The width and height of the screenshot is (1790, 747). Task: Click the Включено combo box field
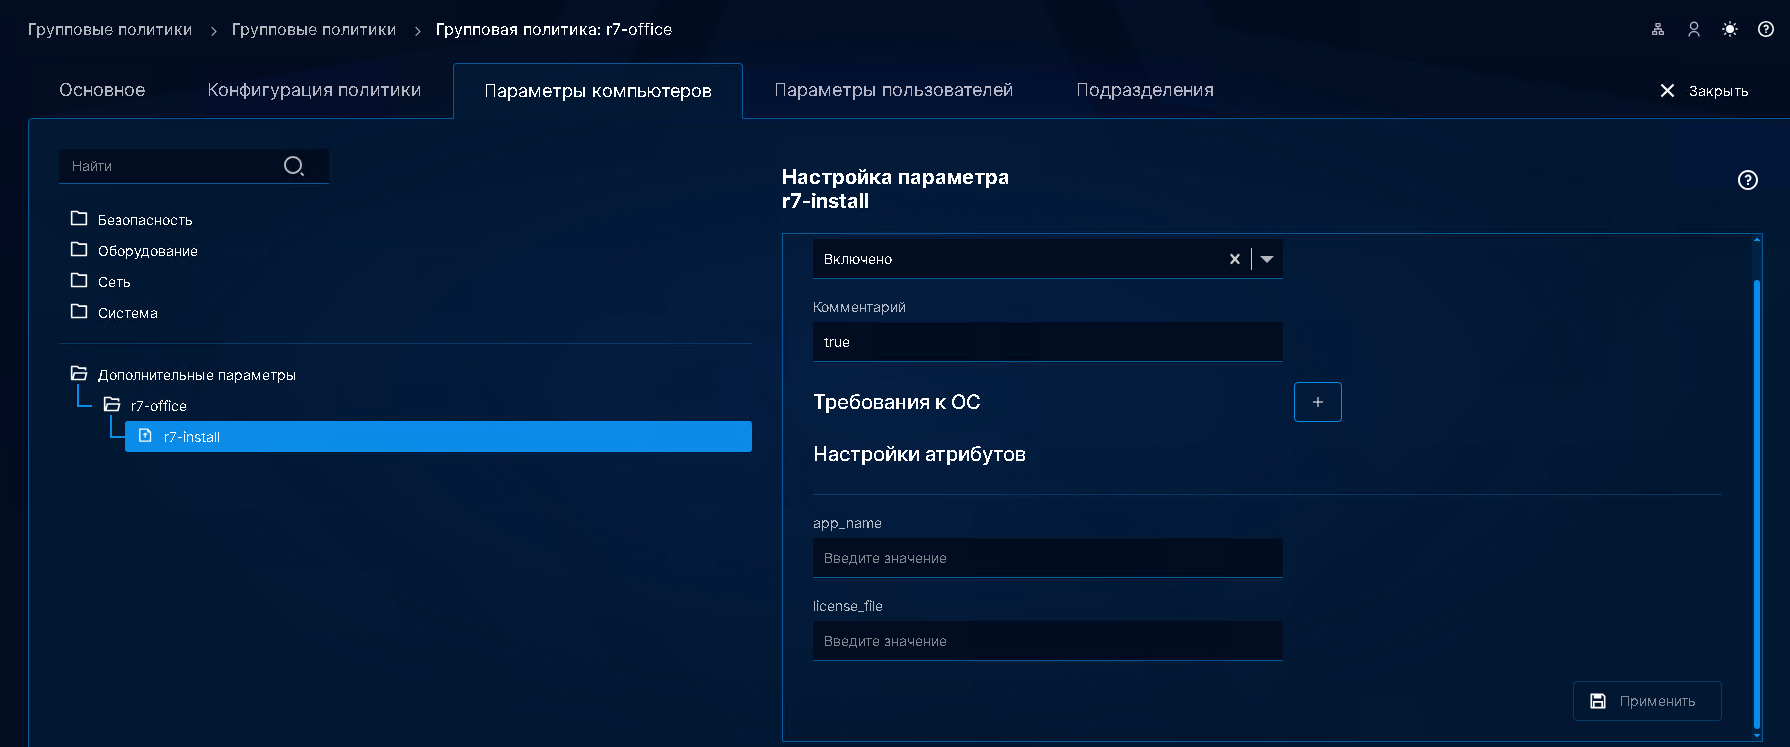(x=1048, y=259)
